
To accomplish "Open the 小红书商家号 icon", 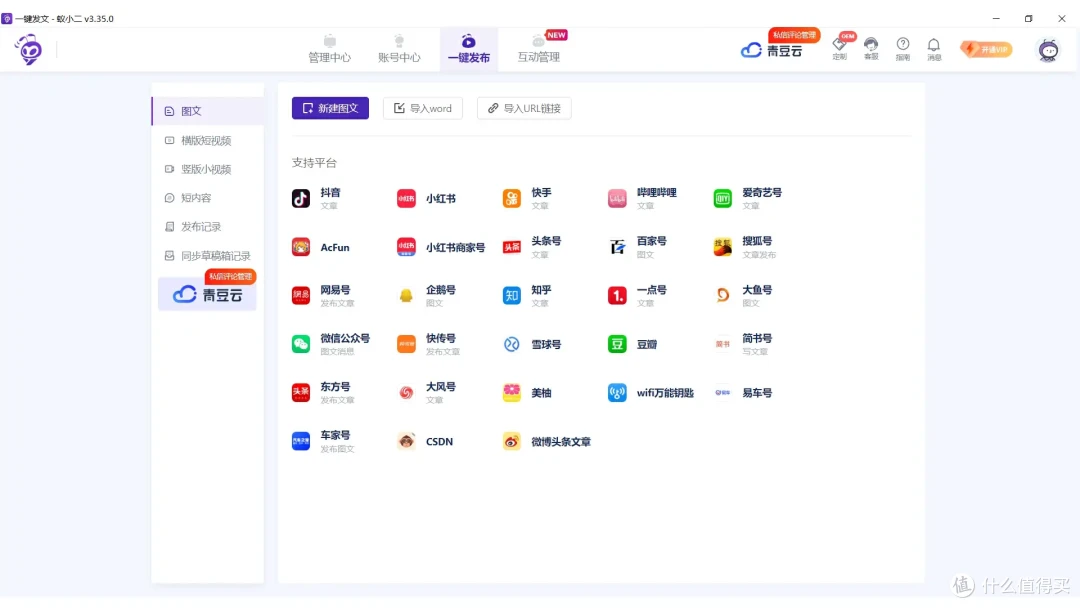I will 406,247.
